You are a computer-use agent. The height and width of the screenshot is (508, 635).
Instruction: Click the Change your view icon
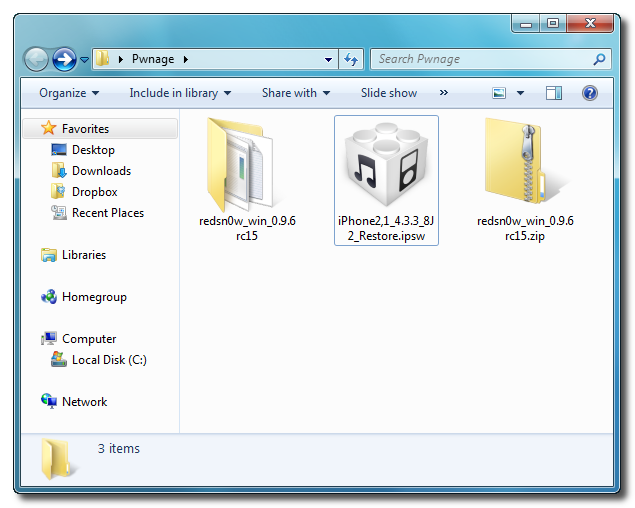pyautogui.click(x=500, y=93)
